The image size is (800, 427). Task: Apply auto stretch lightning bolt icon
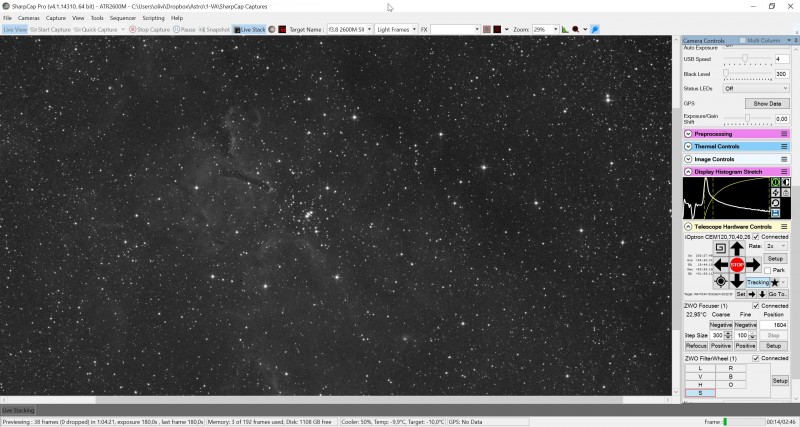coord(776,192)
